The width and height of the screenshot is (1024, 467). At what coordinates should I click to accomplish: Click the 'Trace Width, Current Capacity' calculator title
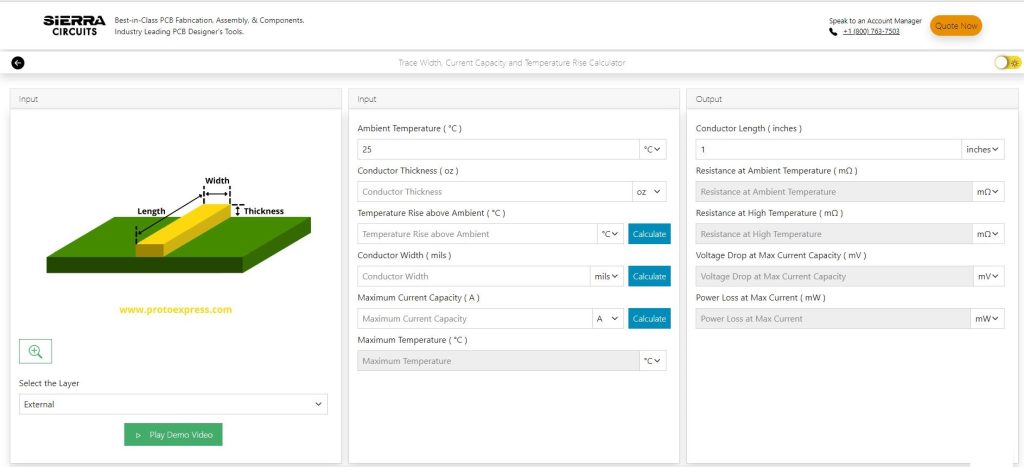(x=511, y=63)
